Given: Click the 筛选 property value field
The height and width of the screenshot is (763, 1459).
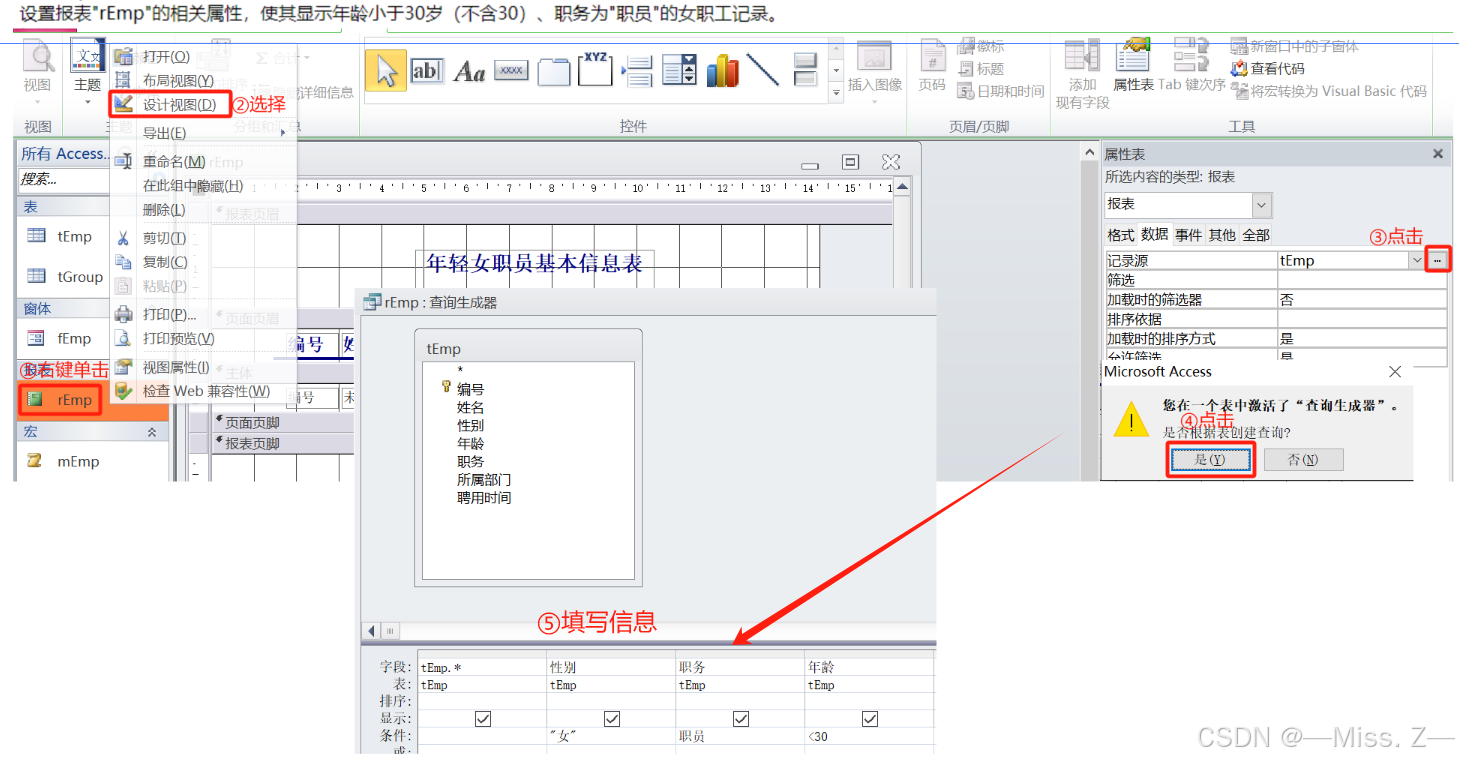Looking at the screenshot, I should [1362, 280].
